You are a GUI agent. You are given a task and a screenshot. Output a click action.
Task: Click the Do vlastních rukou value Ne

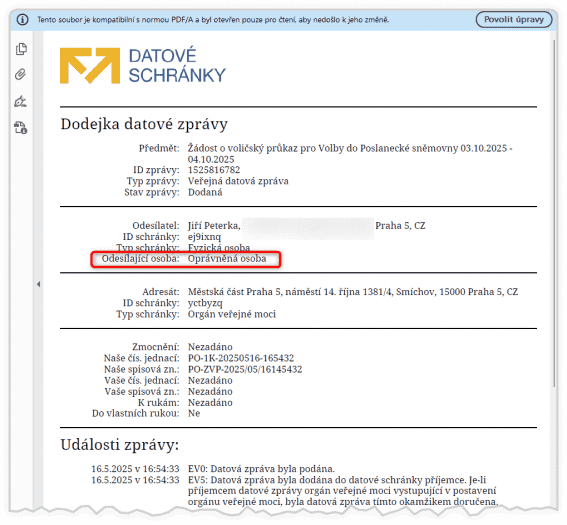click(194, 414)
